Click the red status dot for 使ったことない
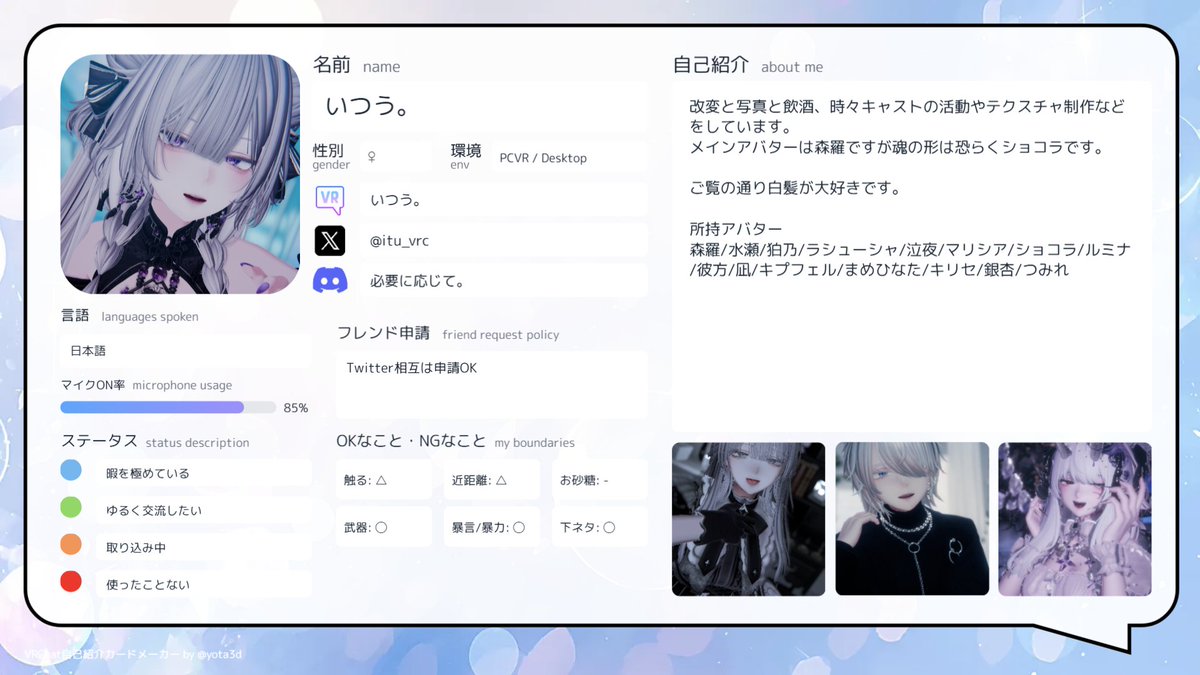1200x675 pixels. [70, 582]
